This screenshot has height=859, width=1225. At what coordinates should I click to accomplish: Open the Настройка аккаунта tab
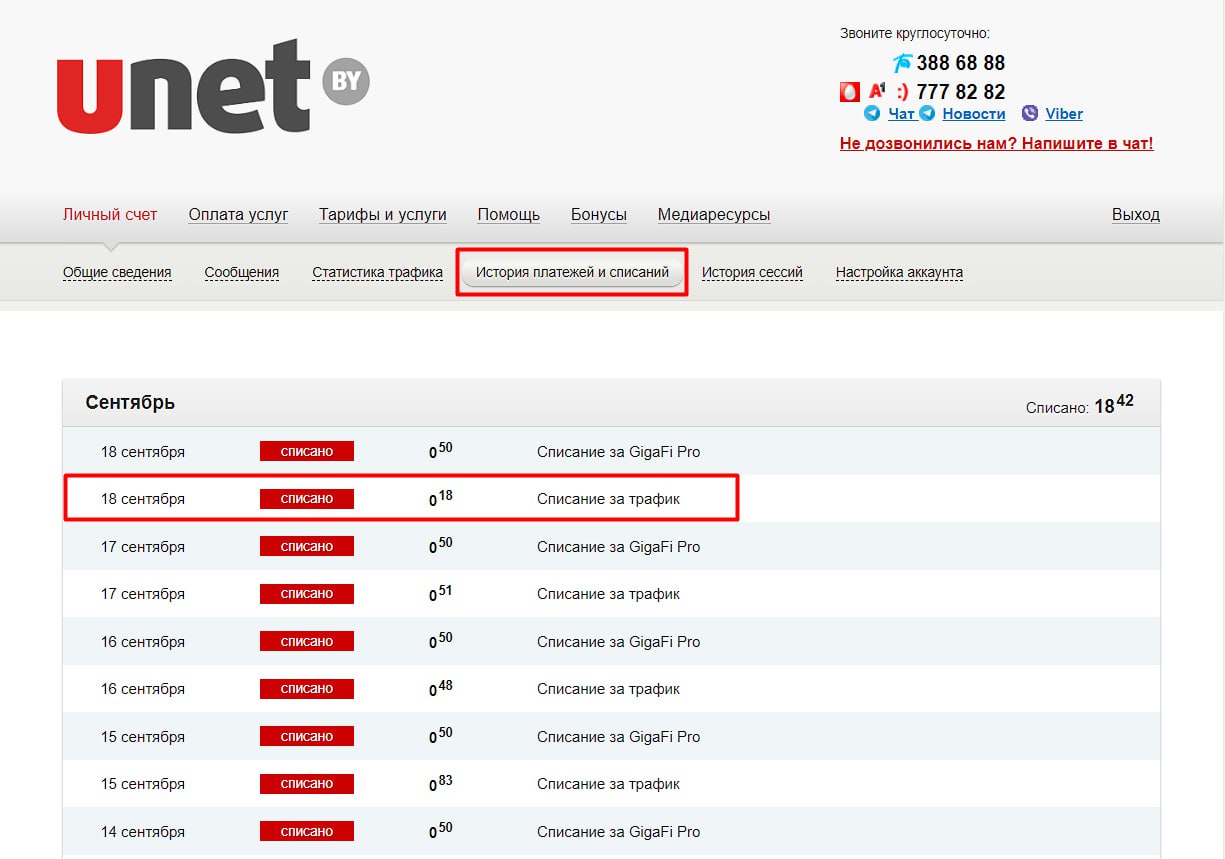[899, 272]
